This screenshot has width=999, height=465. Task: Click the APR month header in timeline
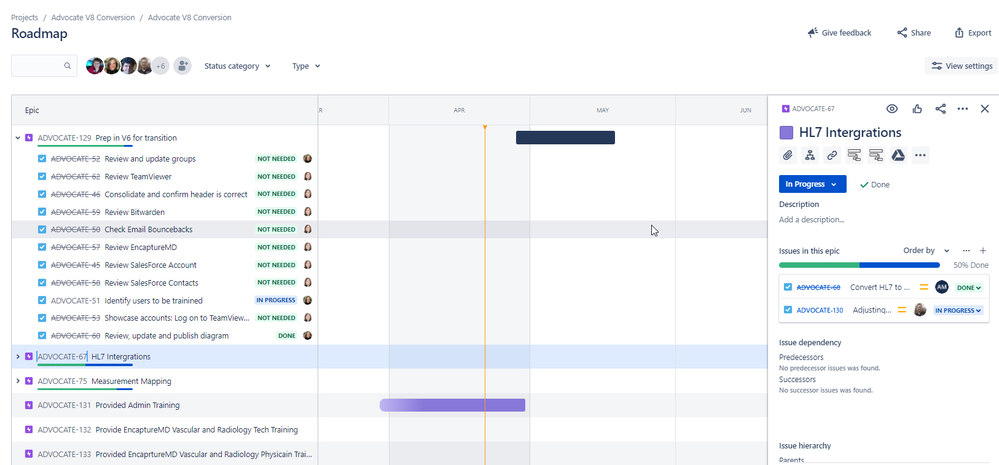coord(459,110)
